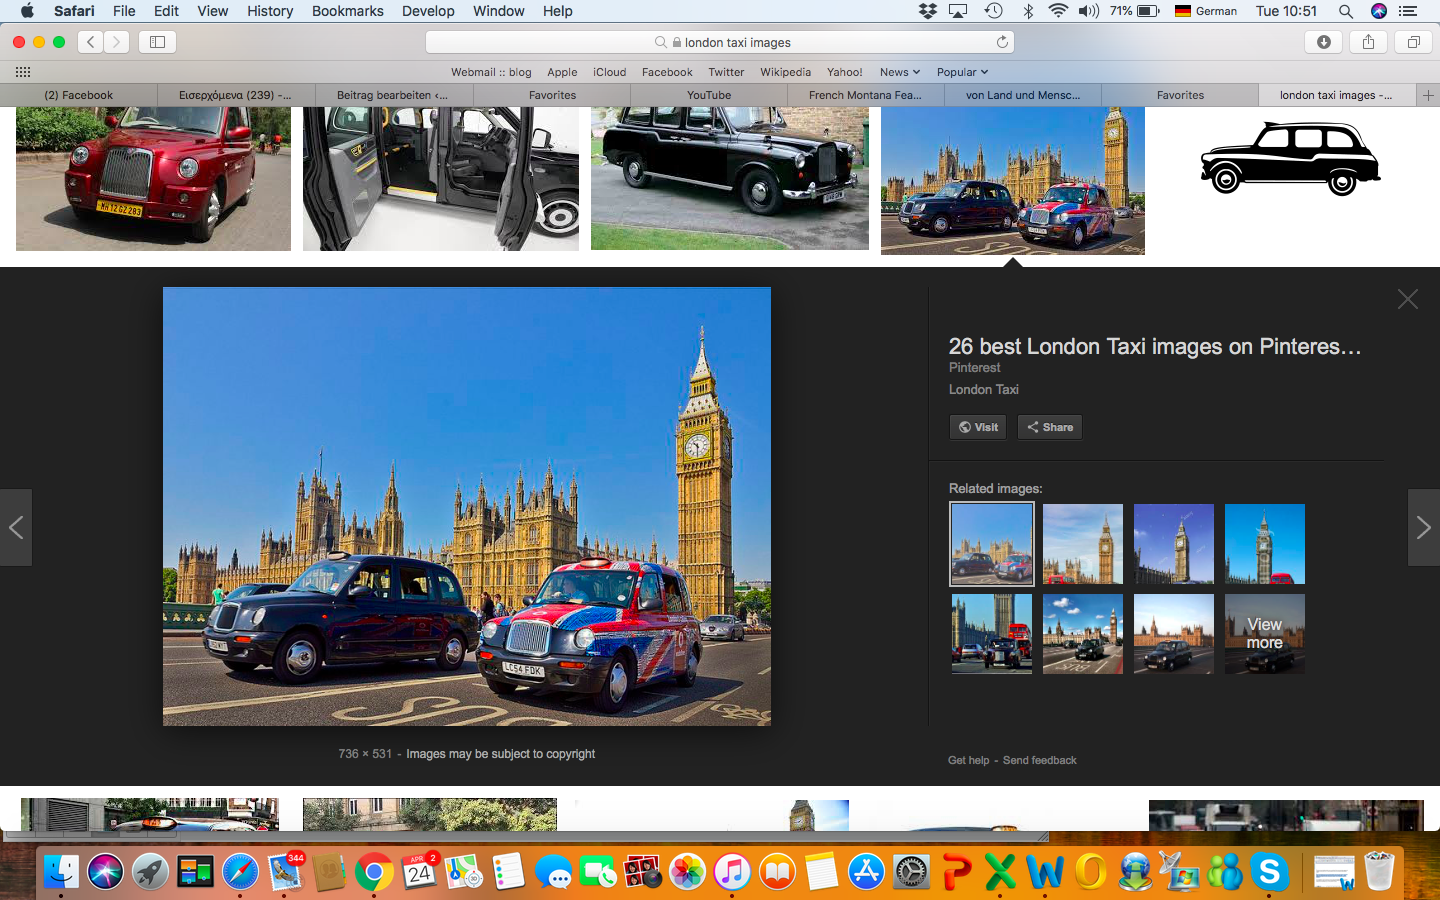
Task: Open the Develop menu
Action: (428, 11)
